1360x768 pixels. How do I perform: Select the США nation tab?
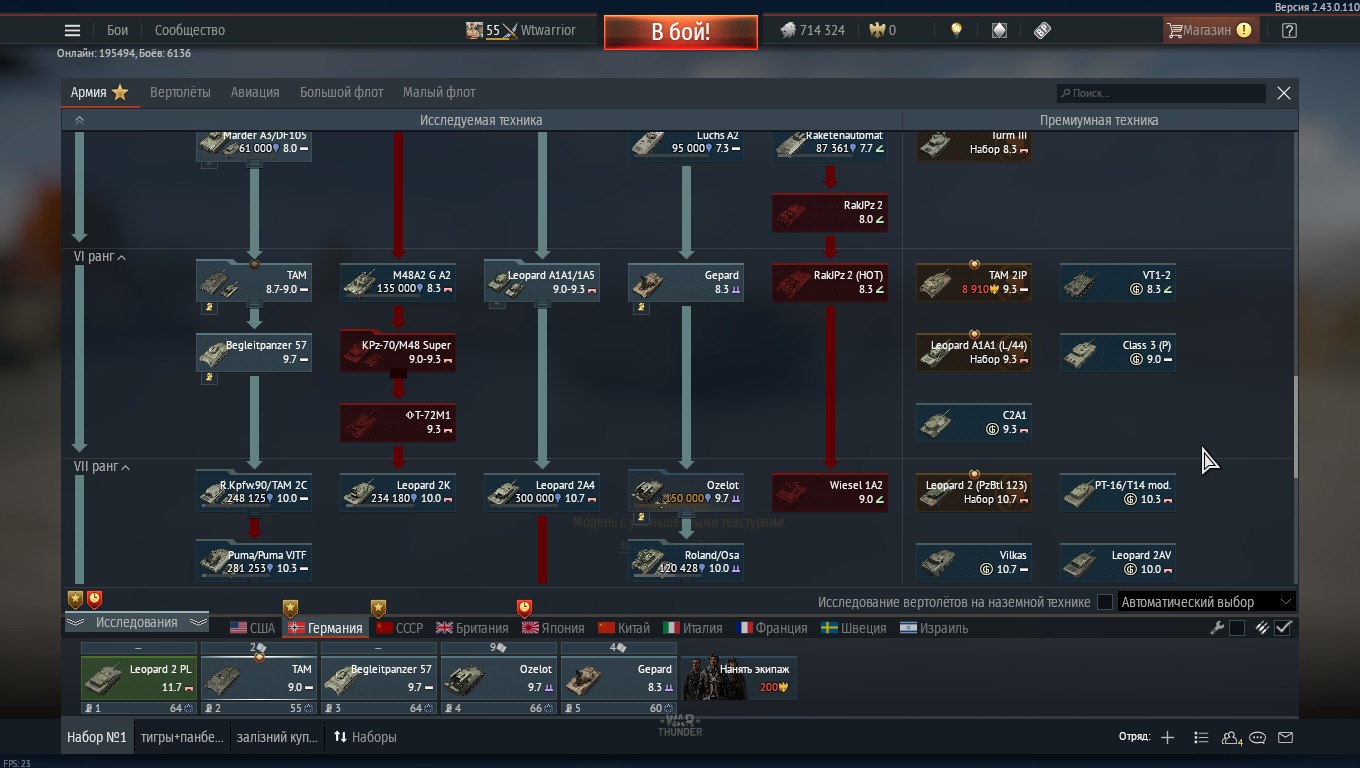(x=252, y=628)
